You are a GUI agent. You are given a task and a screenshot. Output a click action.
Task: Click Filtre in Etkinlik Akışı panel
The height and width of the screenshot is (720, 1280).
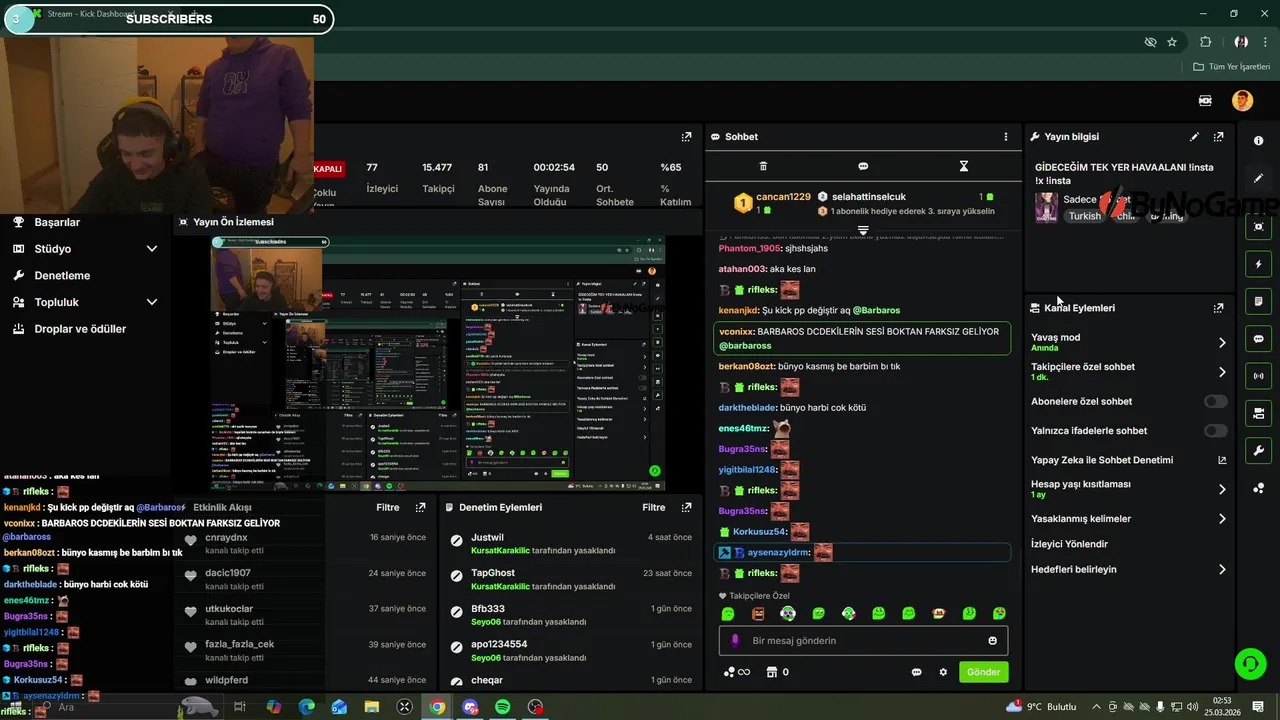click(388, 508)
